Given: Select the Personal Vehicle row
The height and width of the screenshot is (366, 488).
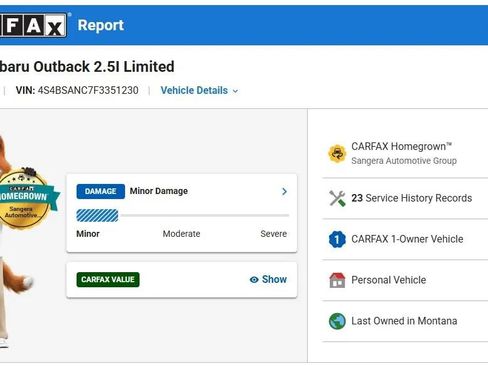Looking at the screenshot, I should tap(405, 280).
